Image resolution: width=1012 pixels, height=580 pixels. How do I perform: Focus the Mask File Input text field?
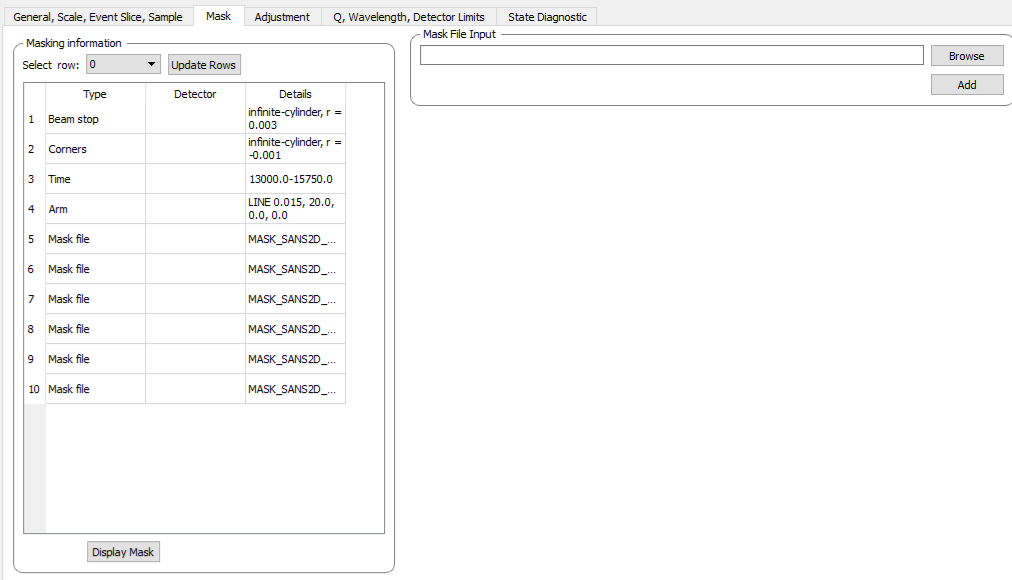(x=671, y=56)
